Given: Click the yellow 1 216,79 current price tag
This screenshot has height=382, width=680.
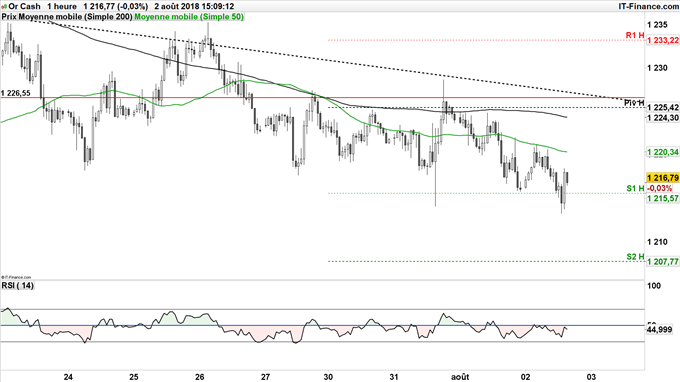Looking at the screenshot, I should [x=663, y=178].
